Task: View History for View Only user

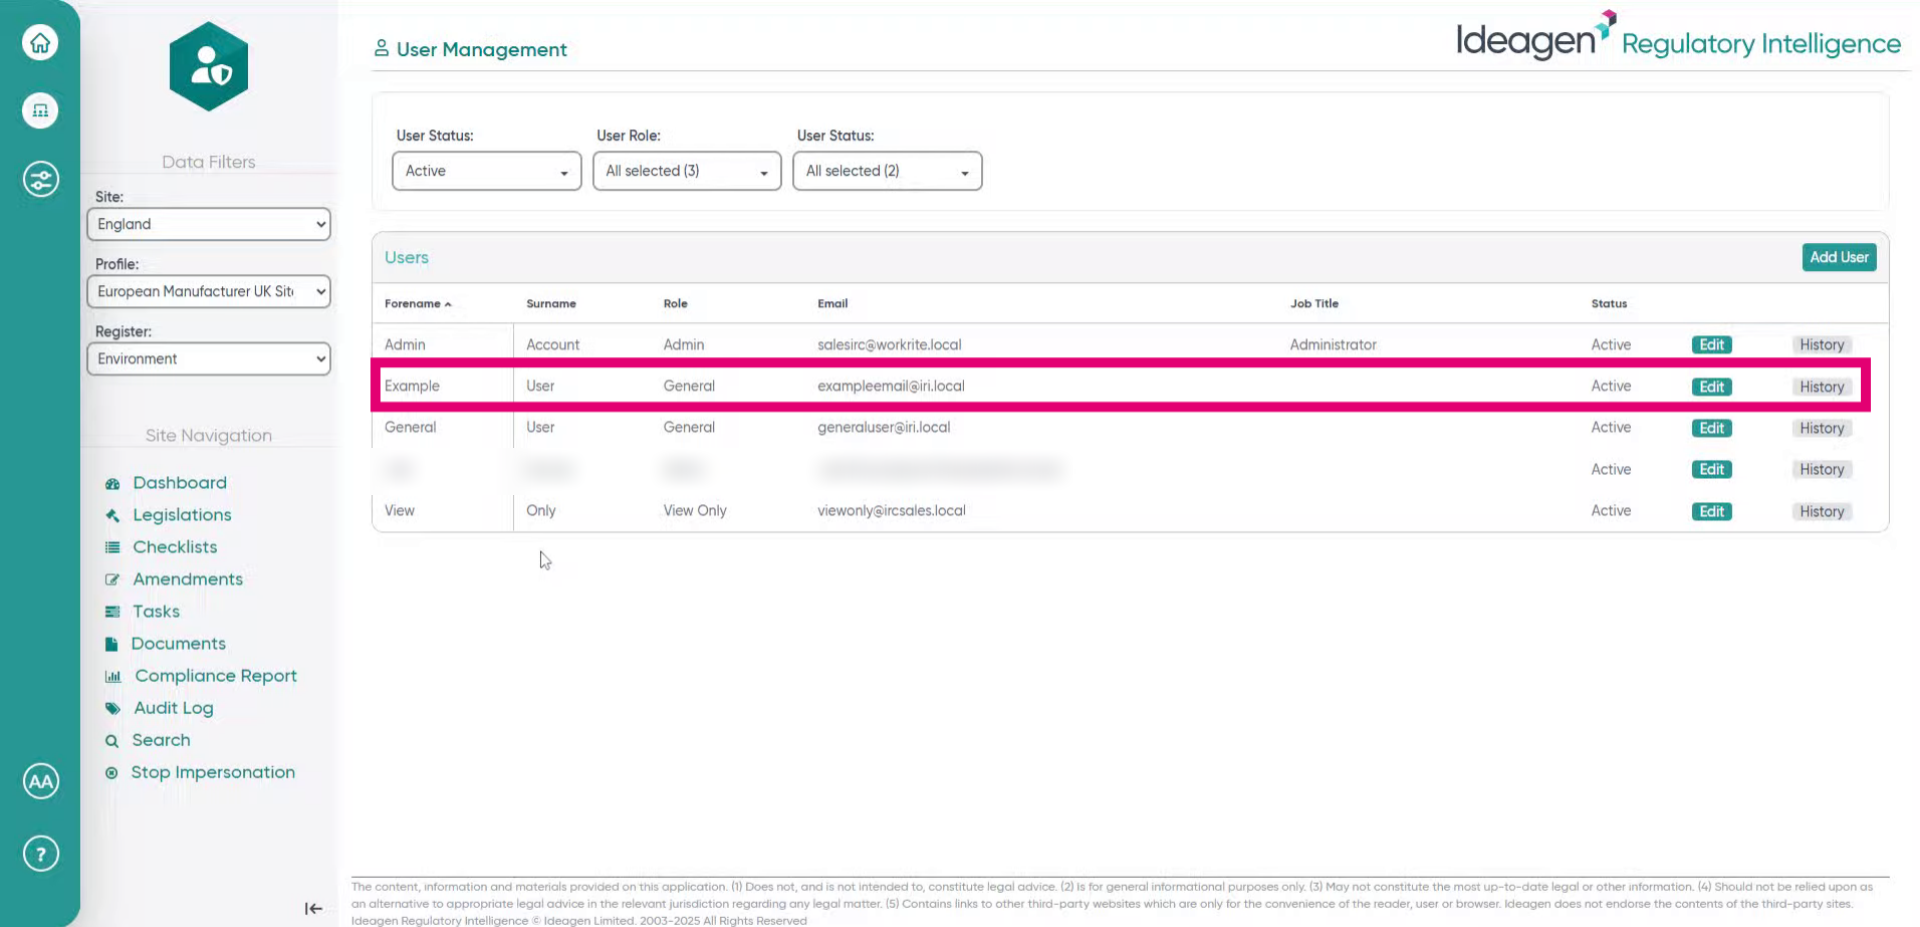Action: [1822, 512]
